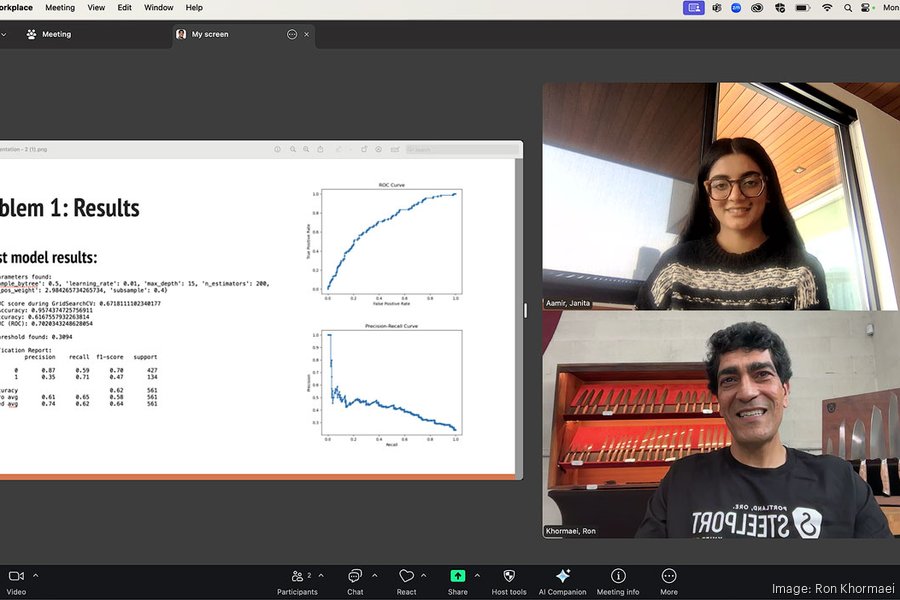
Task: Expand the React options chevron
Action: click(424, 575)
